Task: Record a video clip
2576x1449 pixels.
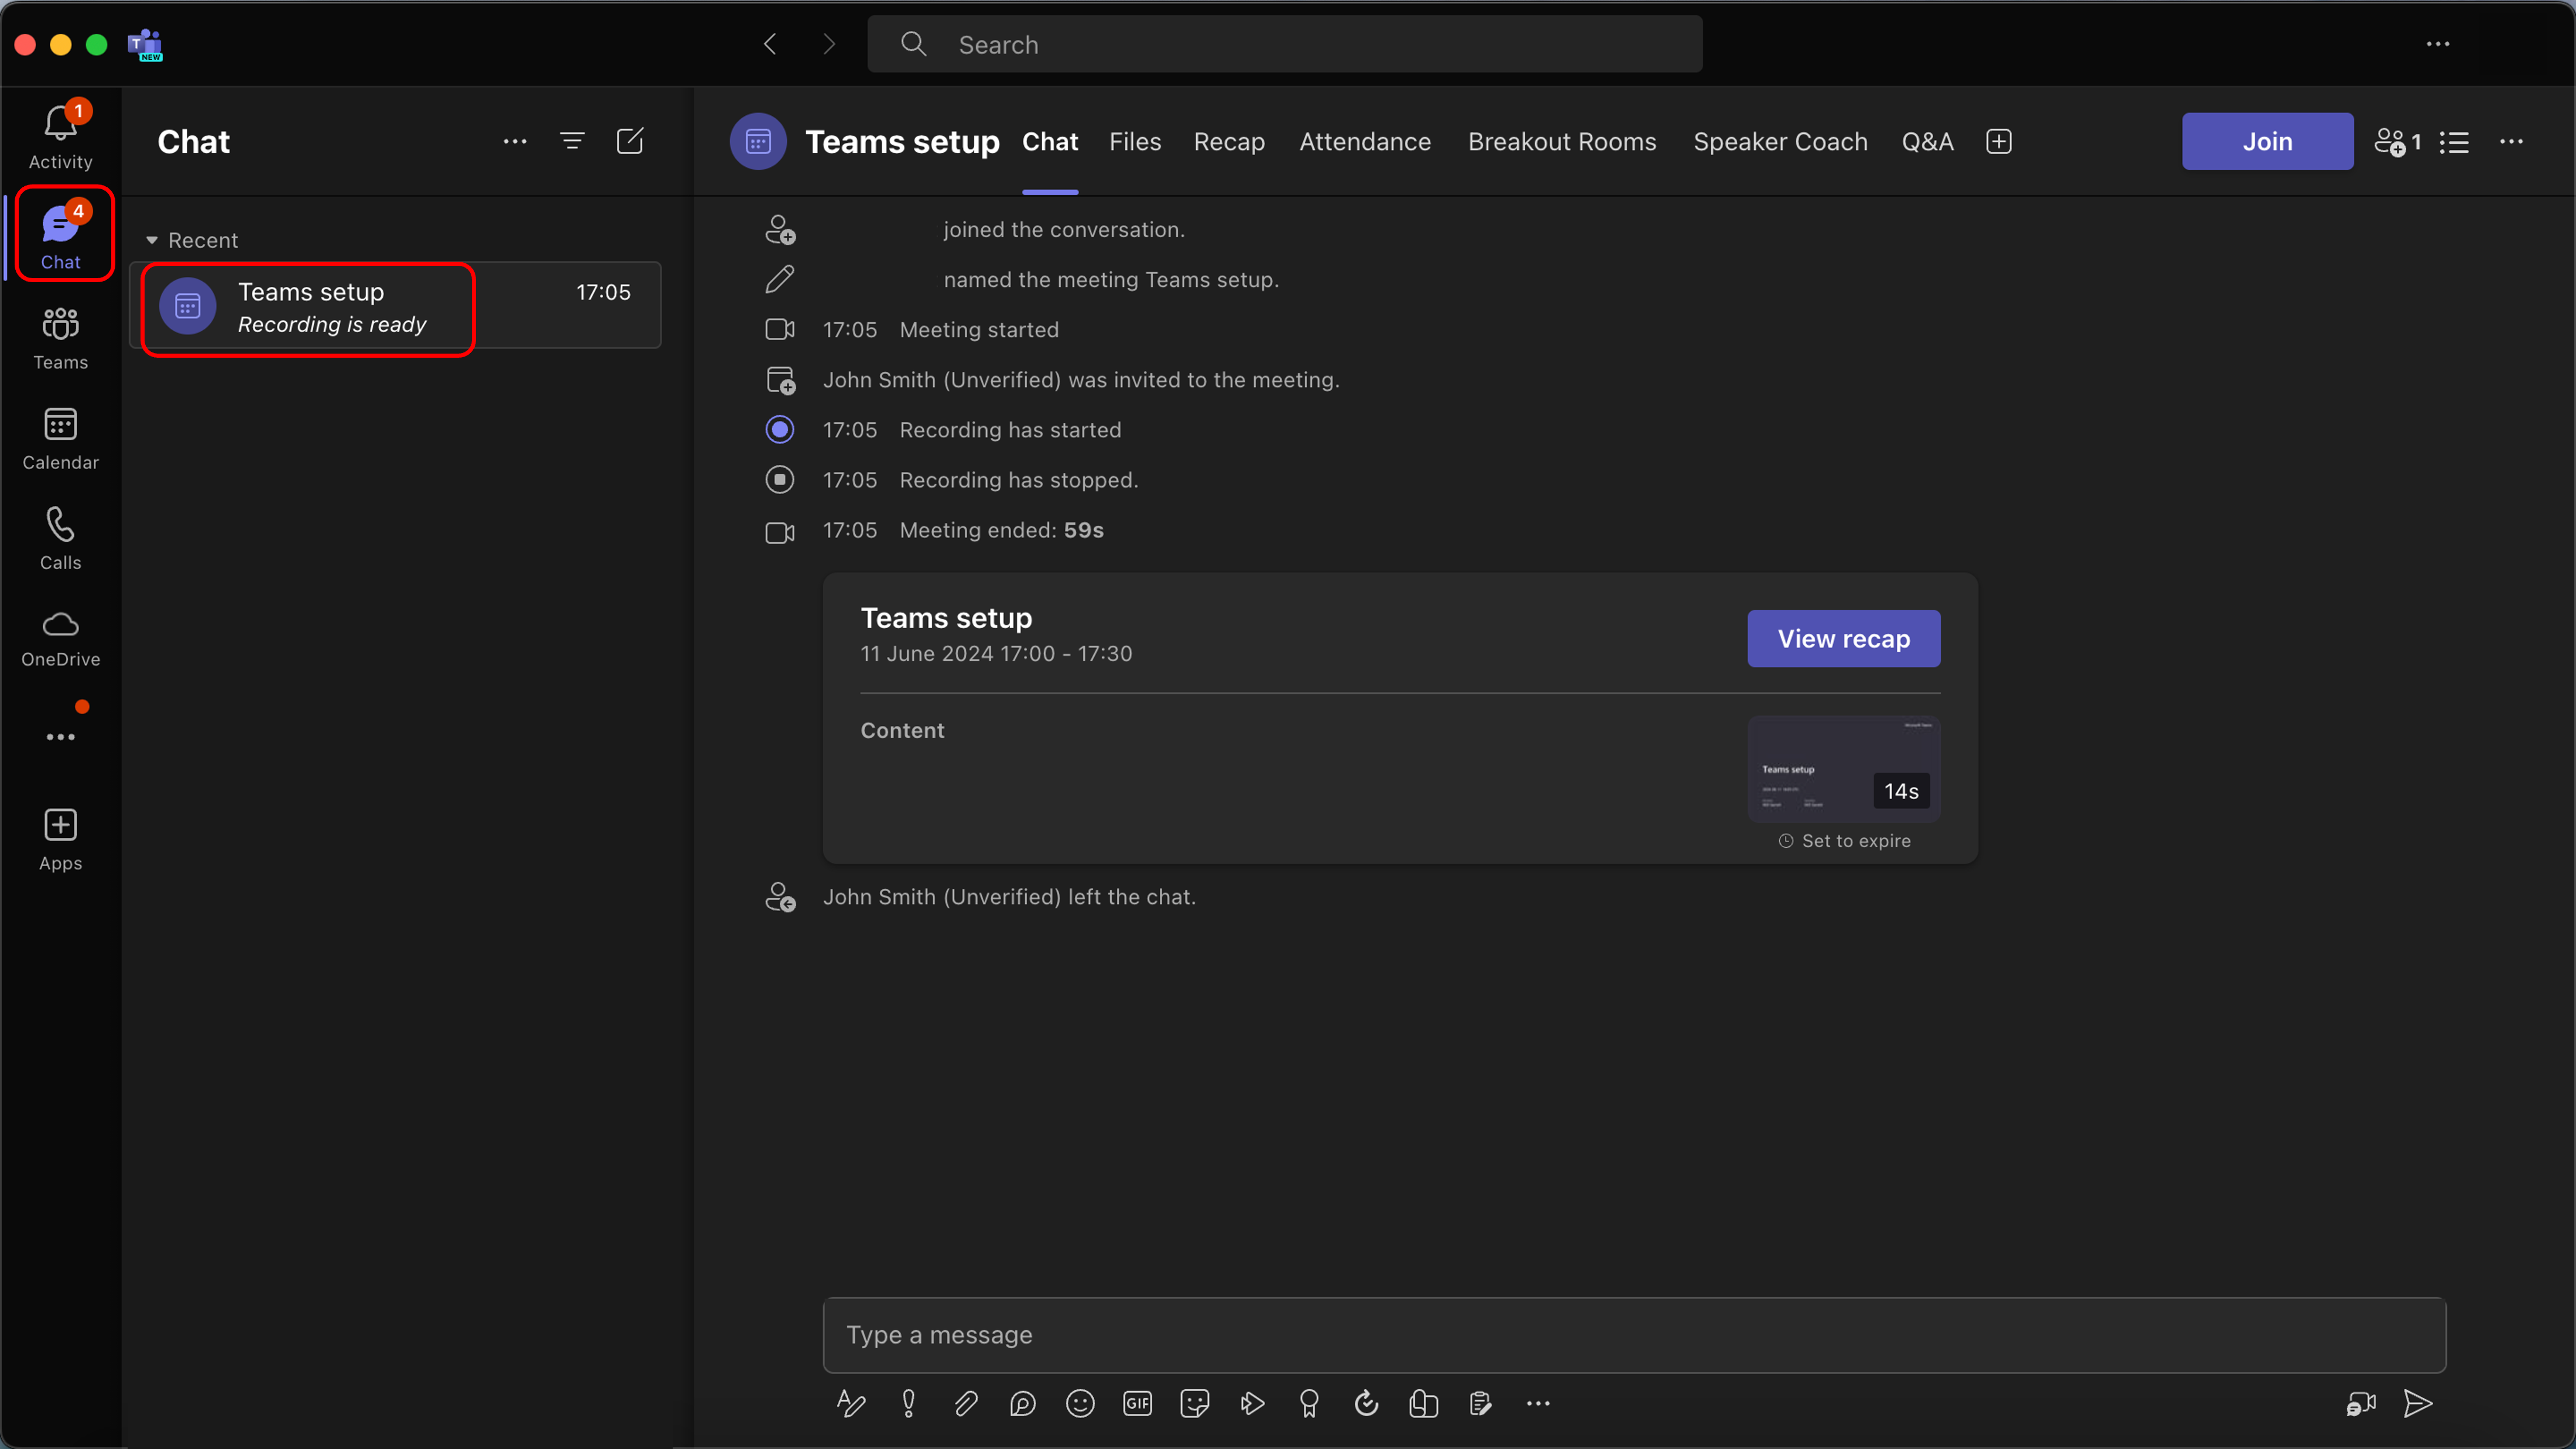Action: [2361, 1404]
